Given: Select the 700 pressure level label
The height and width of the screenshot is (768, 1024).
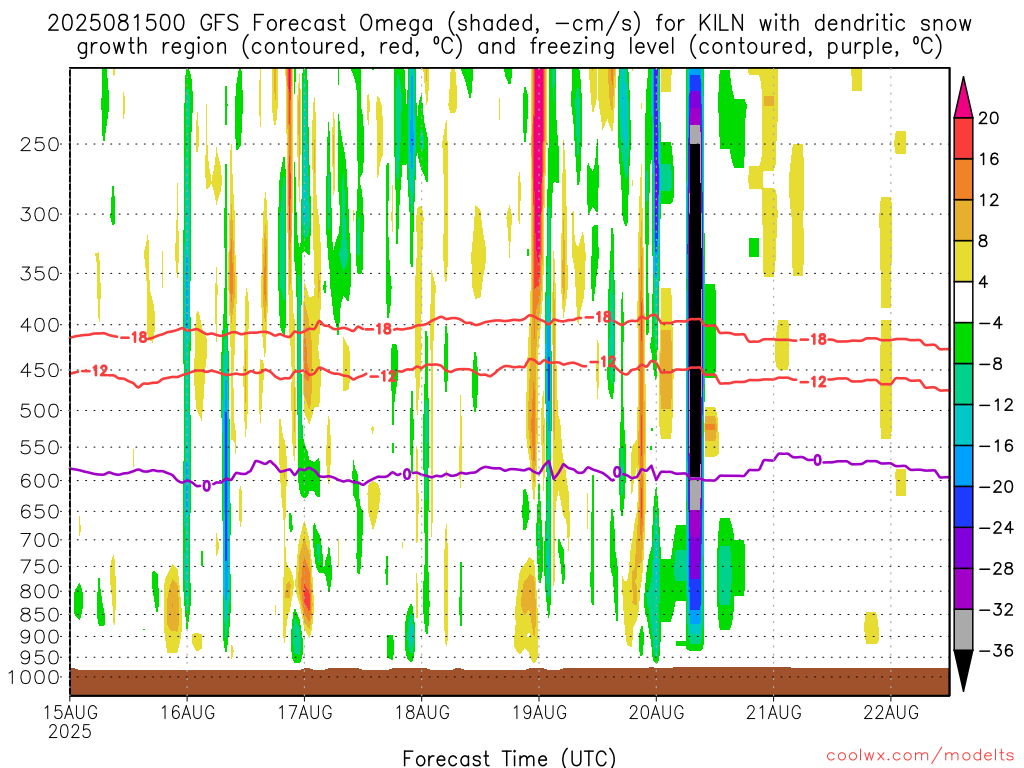Looking at the screenshot, I should (40, 540).
